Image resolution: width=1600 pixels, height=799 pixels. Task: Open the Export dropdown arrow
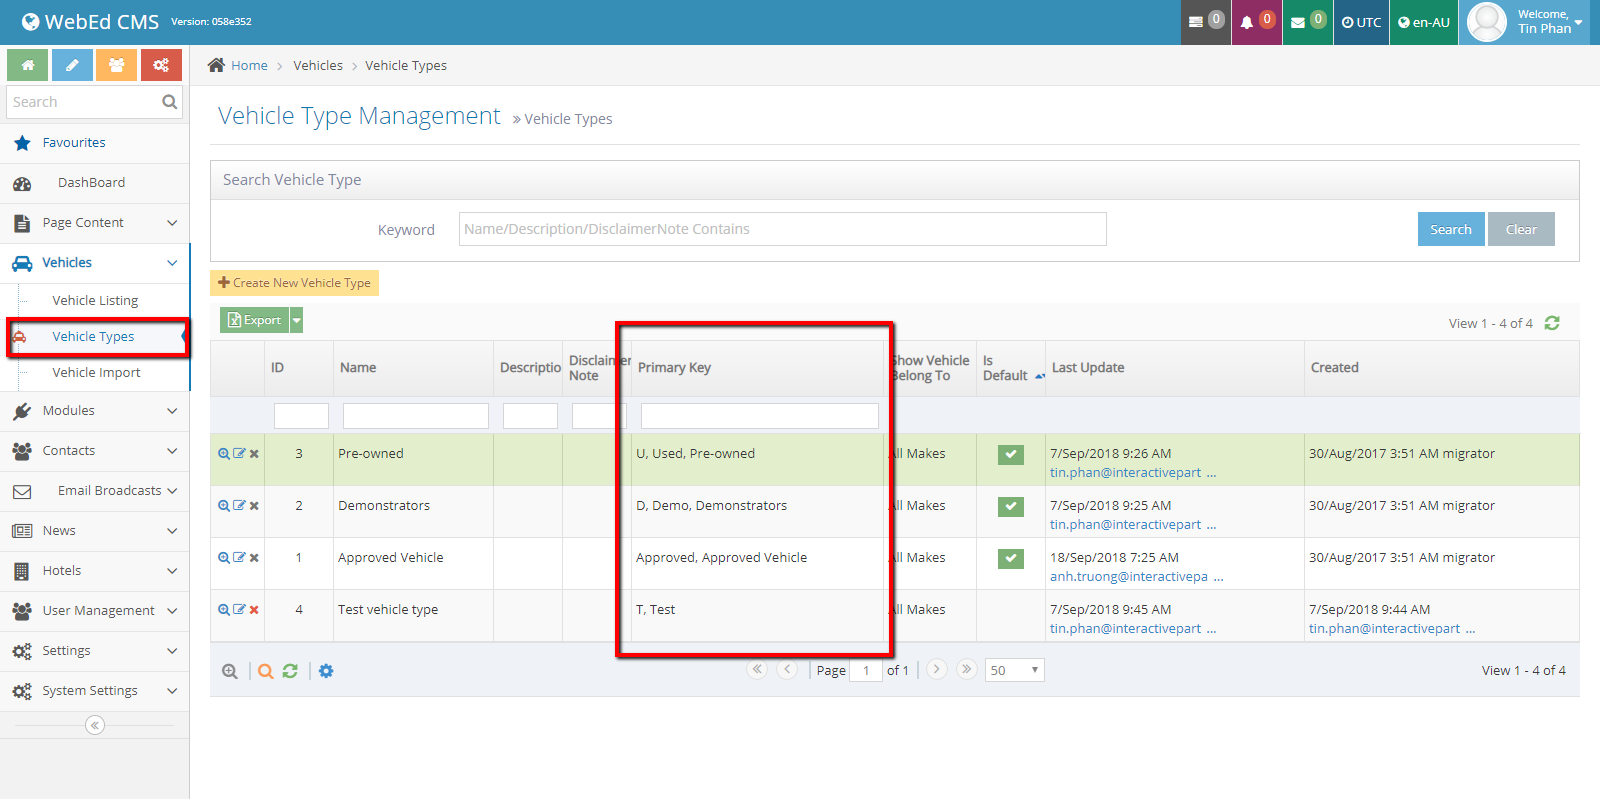pos(297,320)
